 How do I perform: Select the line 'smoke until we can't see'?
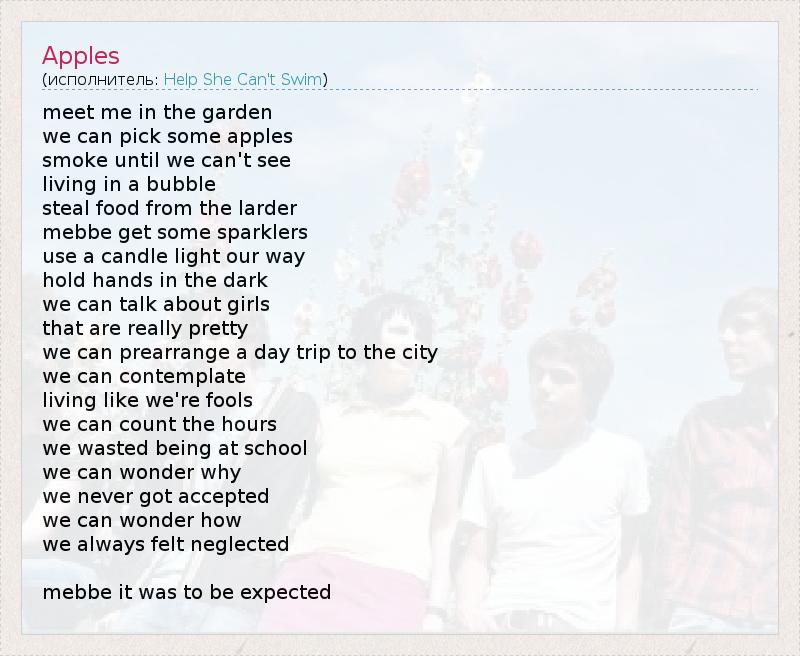(167, 160)
